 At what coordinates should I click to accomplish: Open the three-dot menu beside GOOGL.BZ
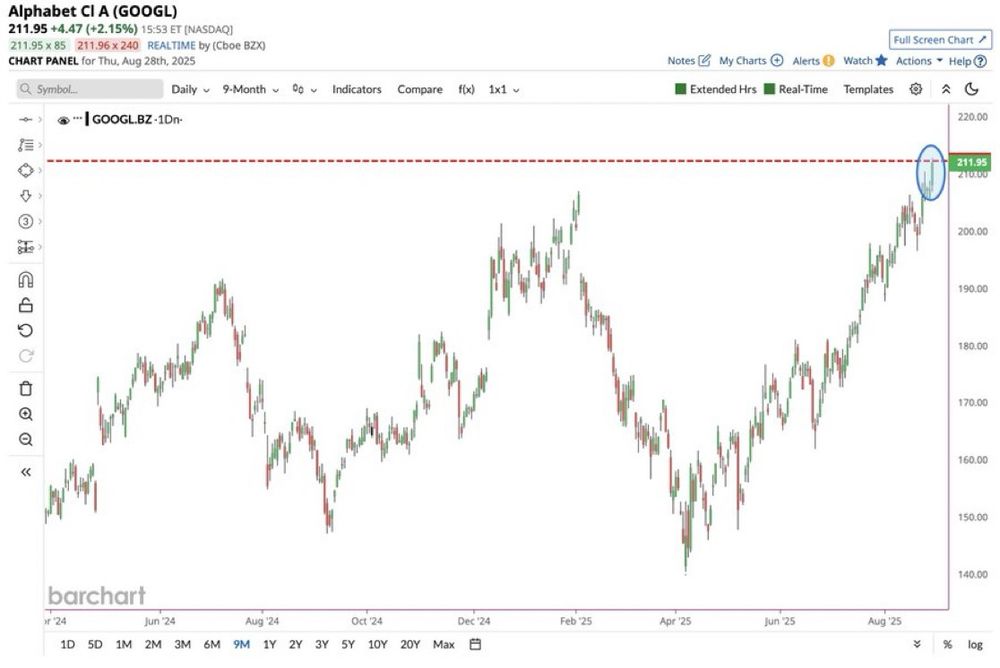coord(78,118)
